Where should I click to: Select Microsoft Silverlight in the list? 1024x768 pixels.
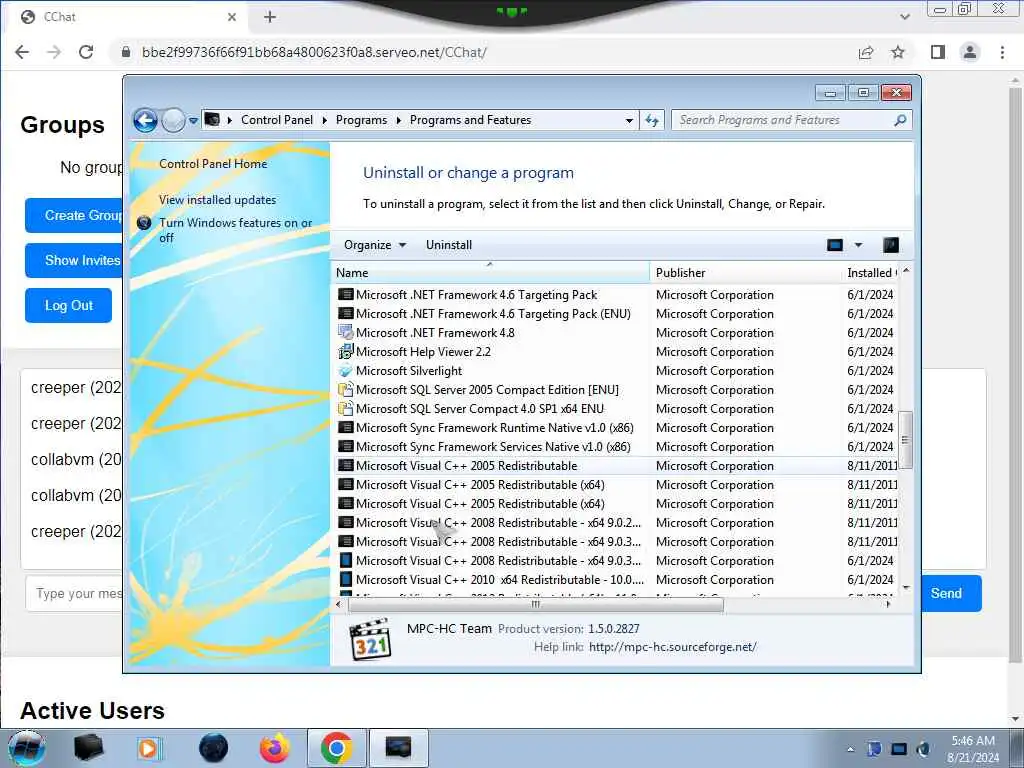(616, 371)
